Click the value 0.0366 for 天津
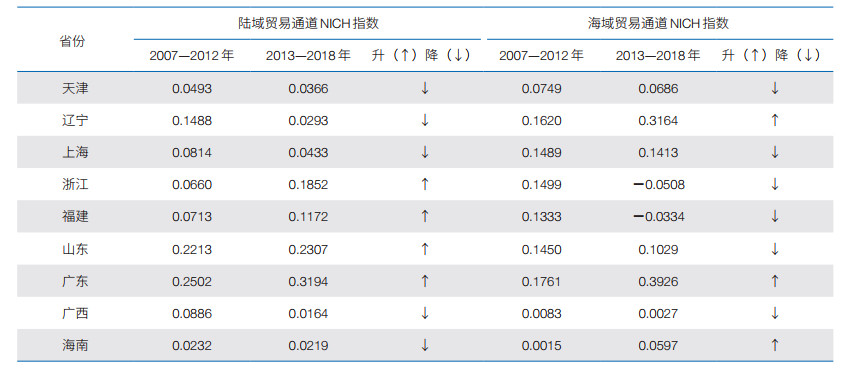Screen dimensions: 855x370 [x=309, y=89]
